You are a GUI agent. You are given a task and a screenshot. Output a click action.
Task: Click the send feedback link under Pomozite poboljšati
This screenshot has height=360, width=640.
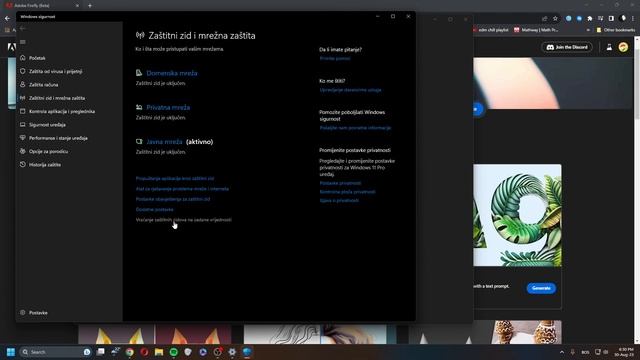point(355,128)
